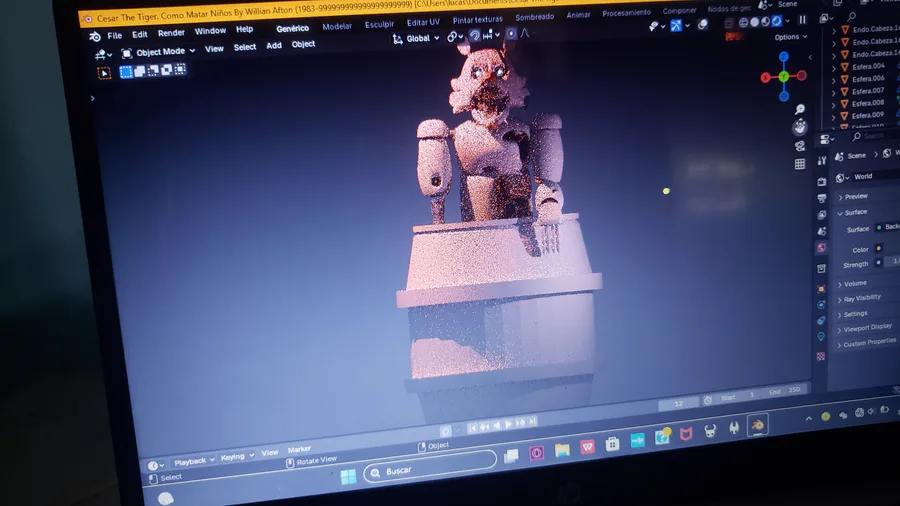Switch to wireframe viewport shading
900x506 pixels.
743,22
